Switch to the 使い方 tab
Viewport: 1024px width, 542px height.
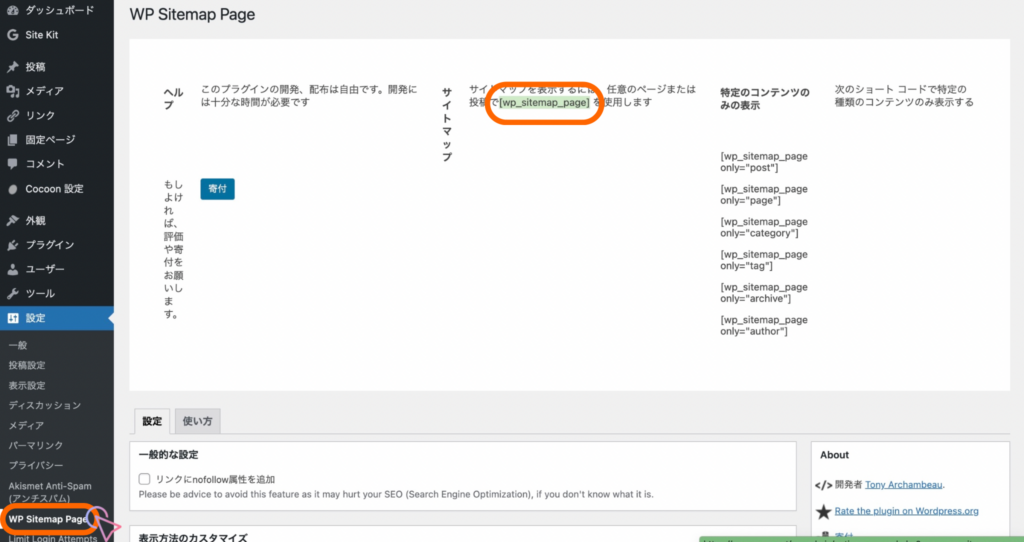pos(197,421)
